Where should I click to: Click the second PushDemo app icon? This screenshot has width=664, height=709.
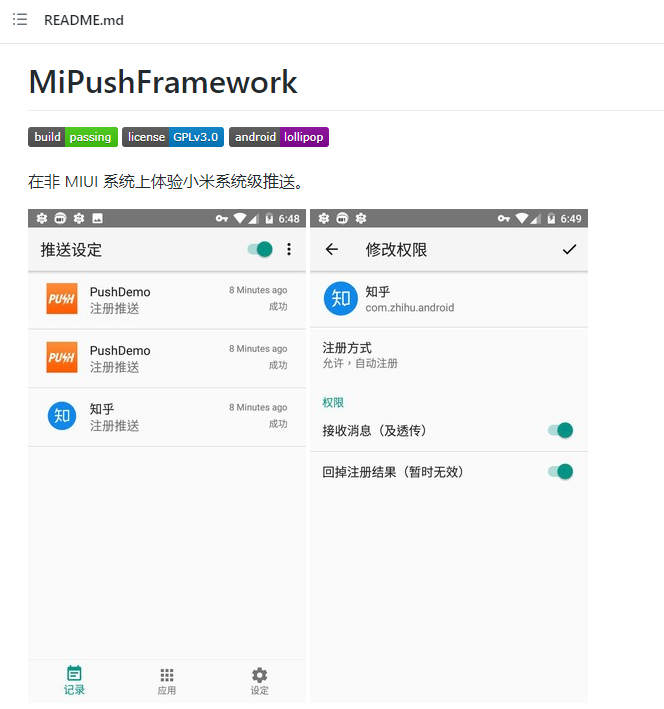62,357
